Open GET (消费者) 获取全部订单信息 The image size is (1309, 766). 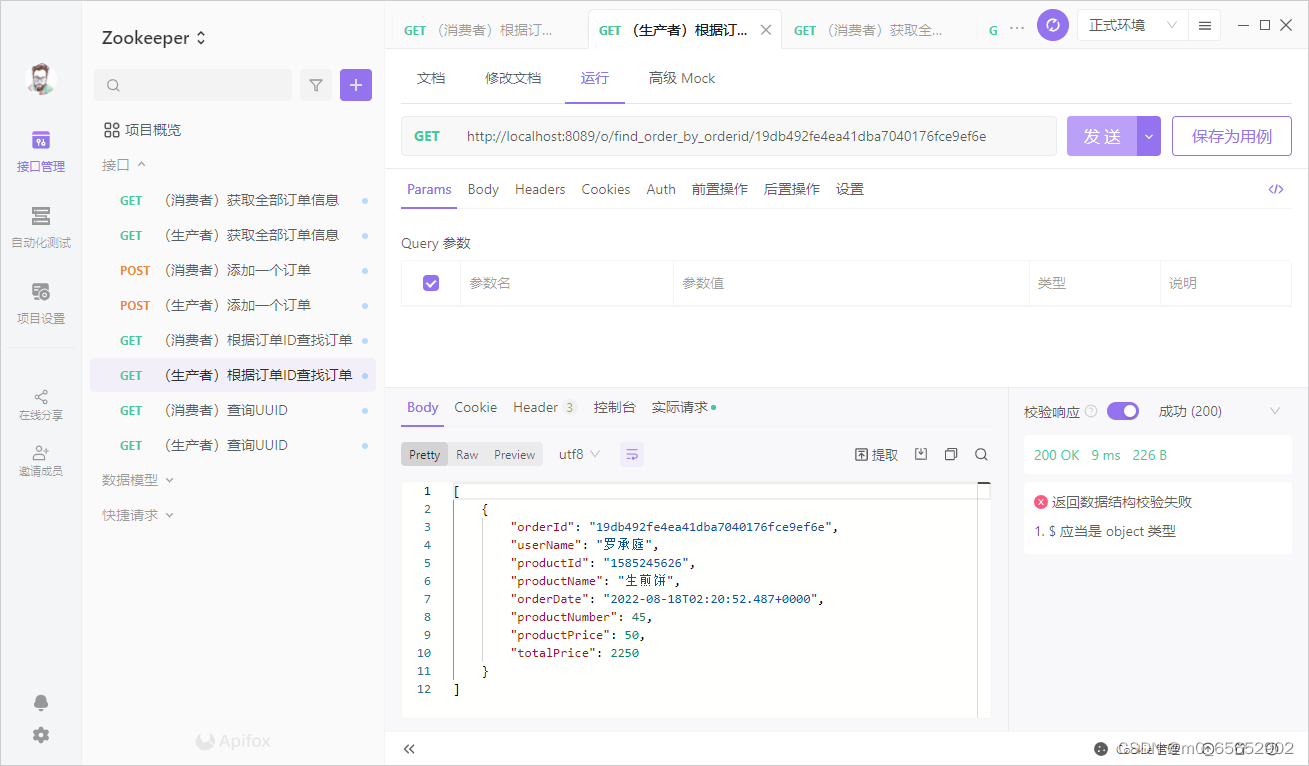point(233,200)
